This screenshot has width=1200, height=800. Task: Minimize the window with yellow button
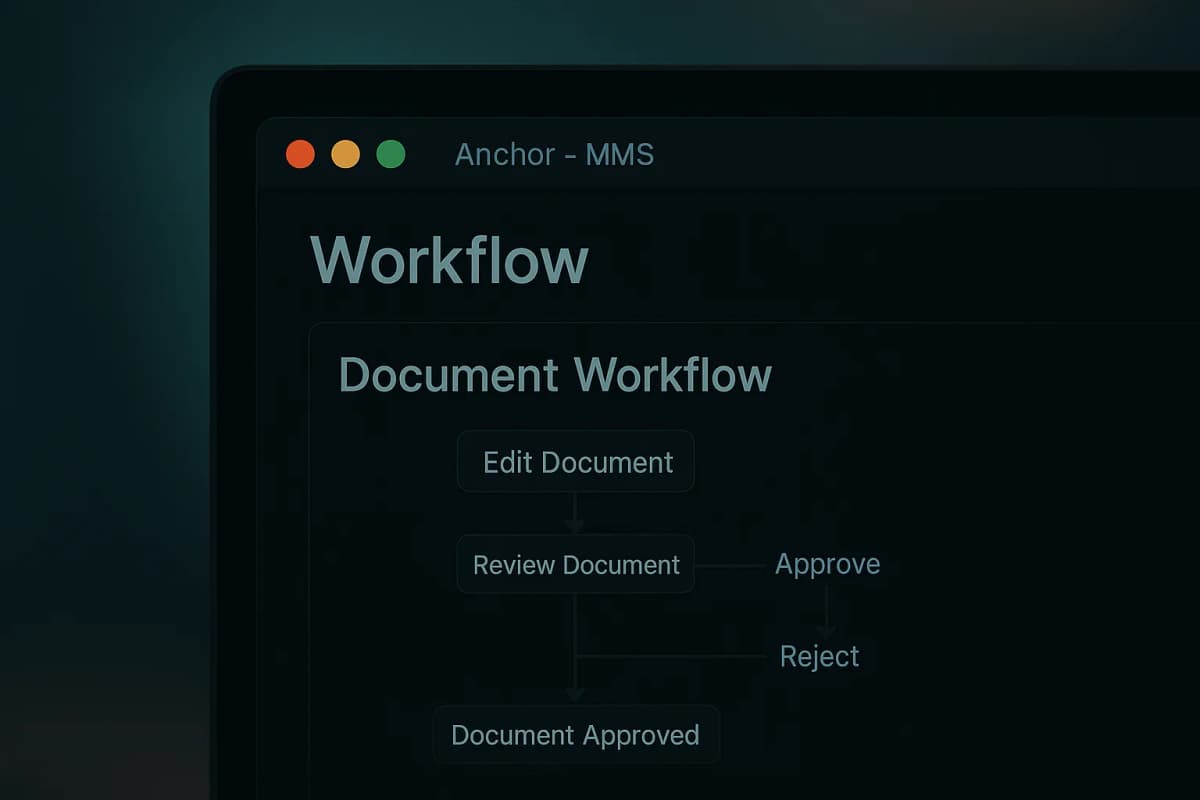pyautogui.click(x=345, y=154)
